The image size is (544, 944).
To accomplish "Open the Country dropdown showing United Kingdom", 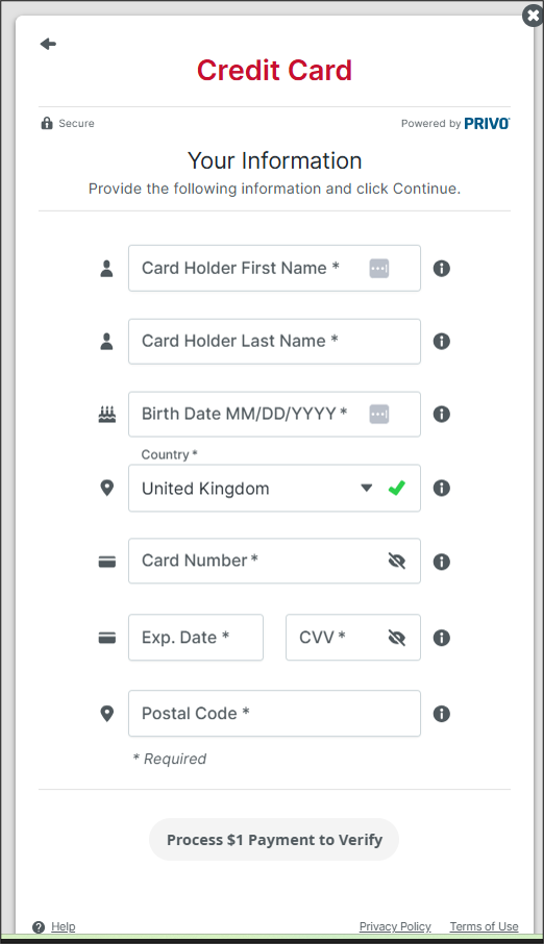I will point(274,488).
